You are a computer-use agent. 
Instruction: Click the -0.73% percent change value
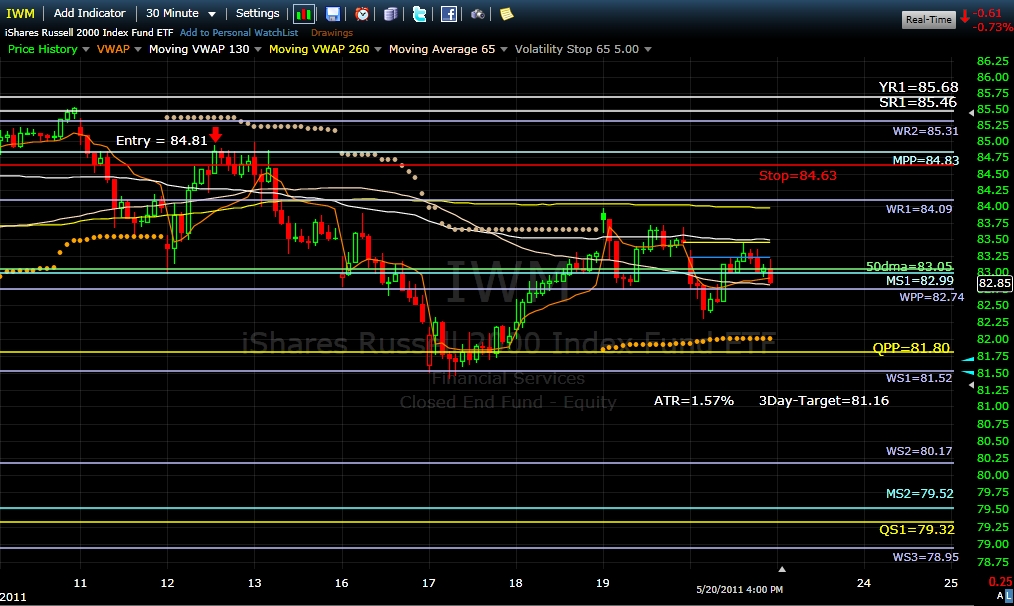coord(993,27)
